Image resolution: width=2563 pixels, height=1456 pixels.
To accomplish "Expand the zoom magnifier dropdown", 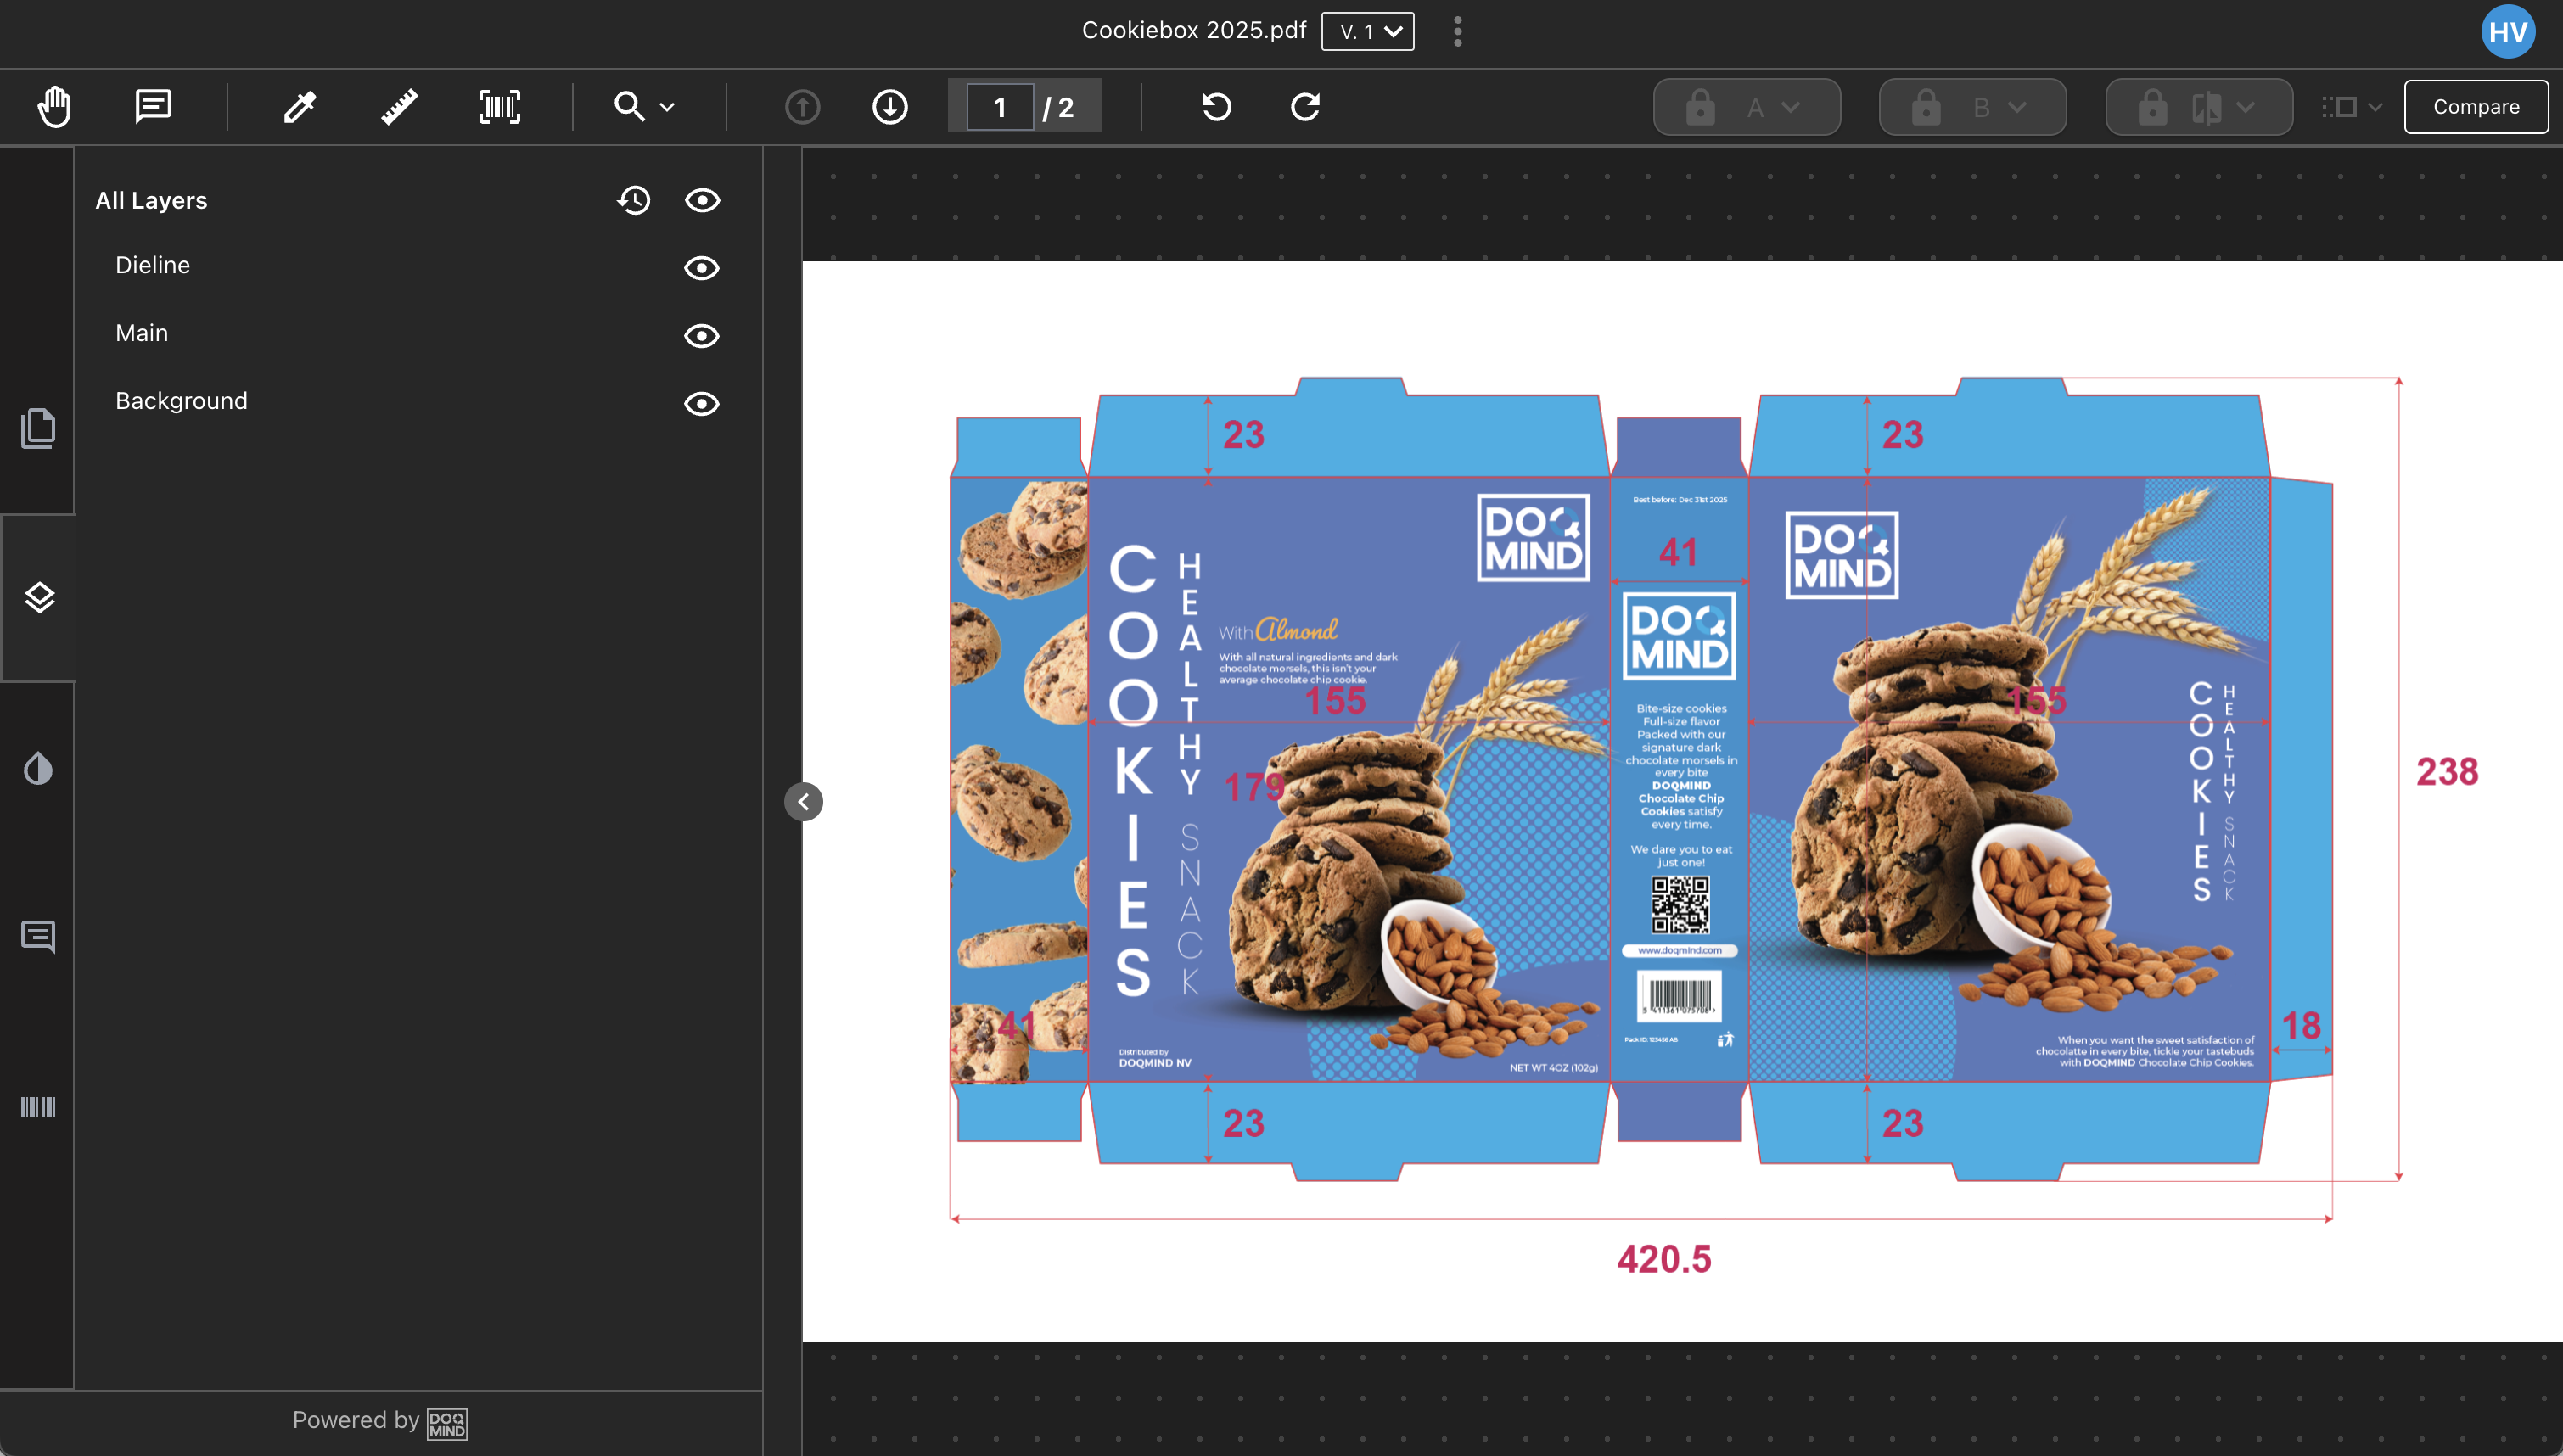I will pos(644,106).
